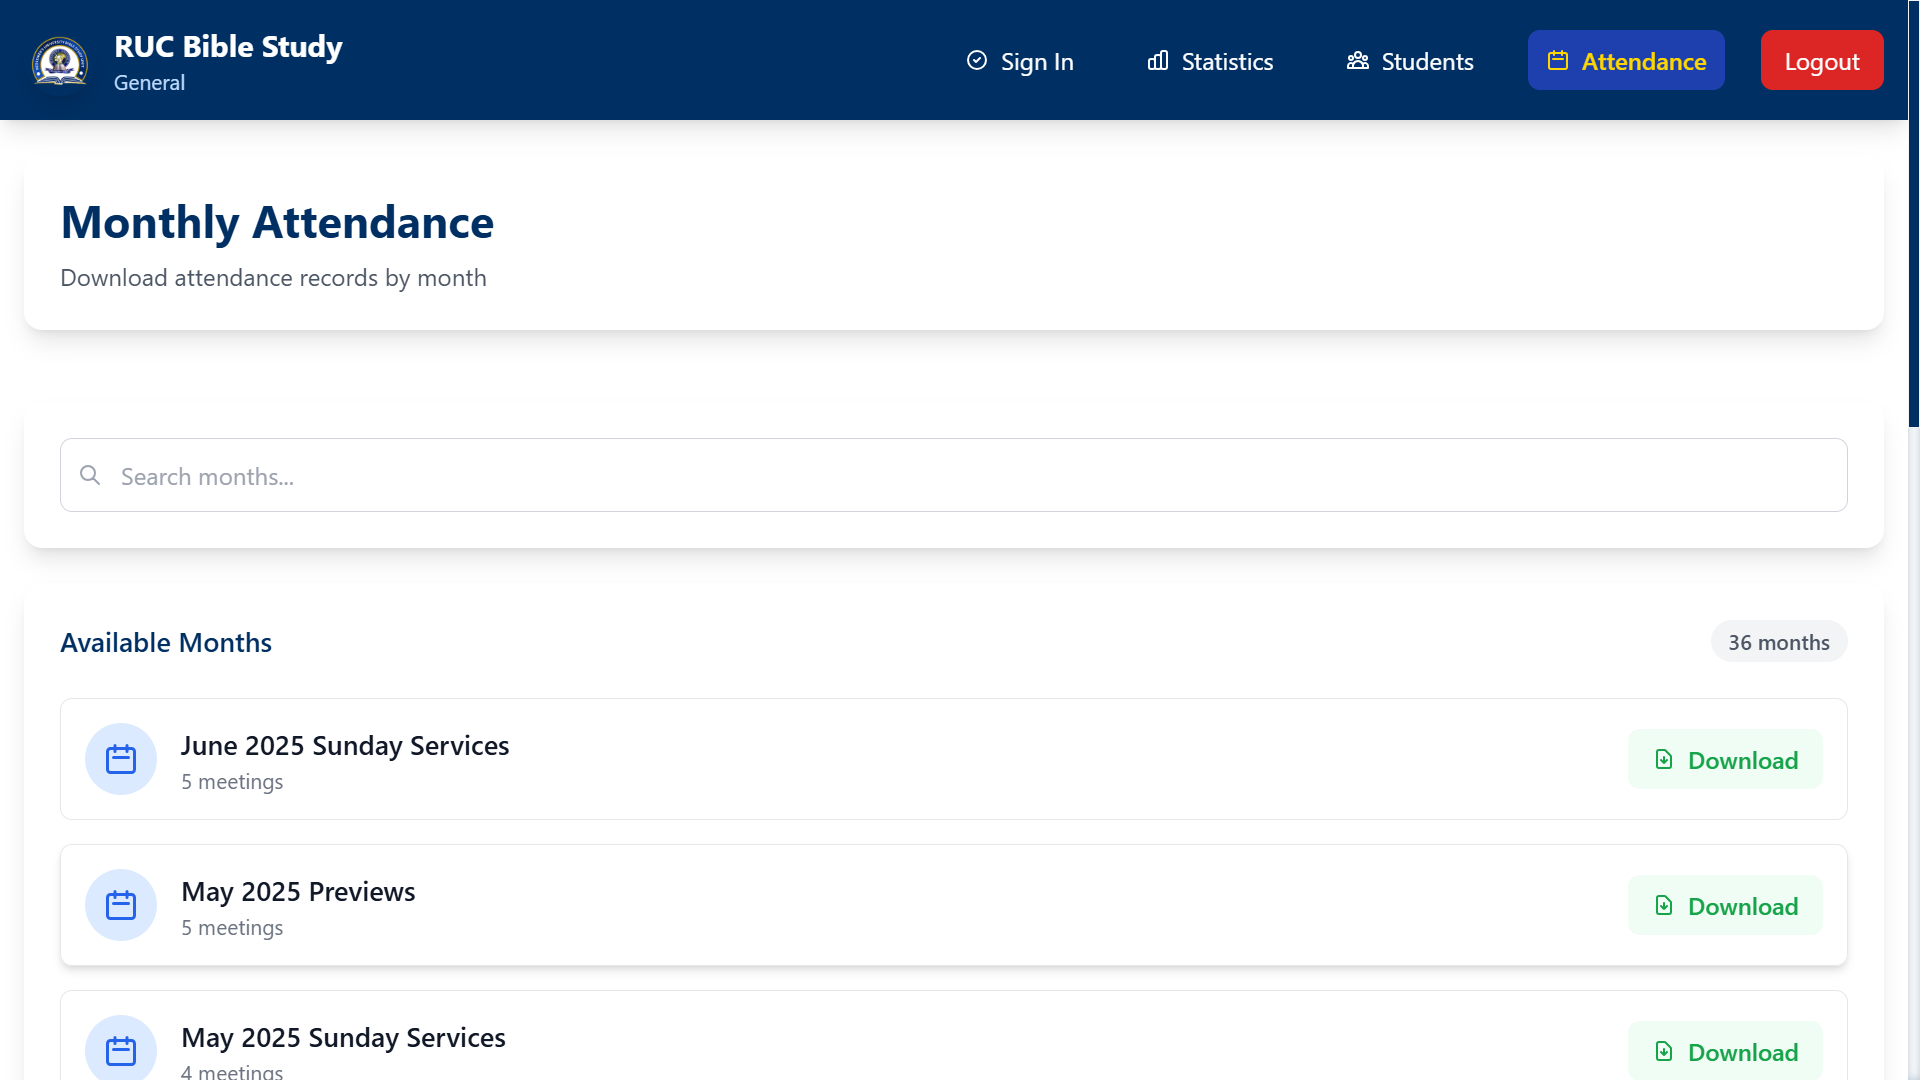Click the bar chart icon beside Statistics

[x=1158, y=61]
